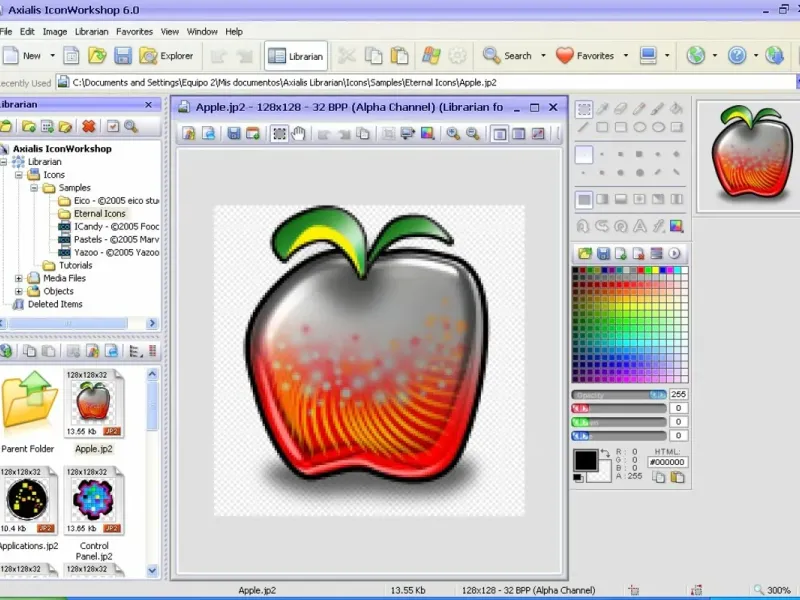Expand the Objects tree node
This screenshot has width=800, height=600.
18,291
